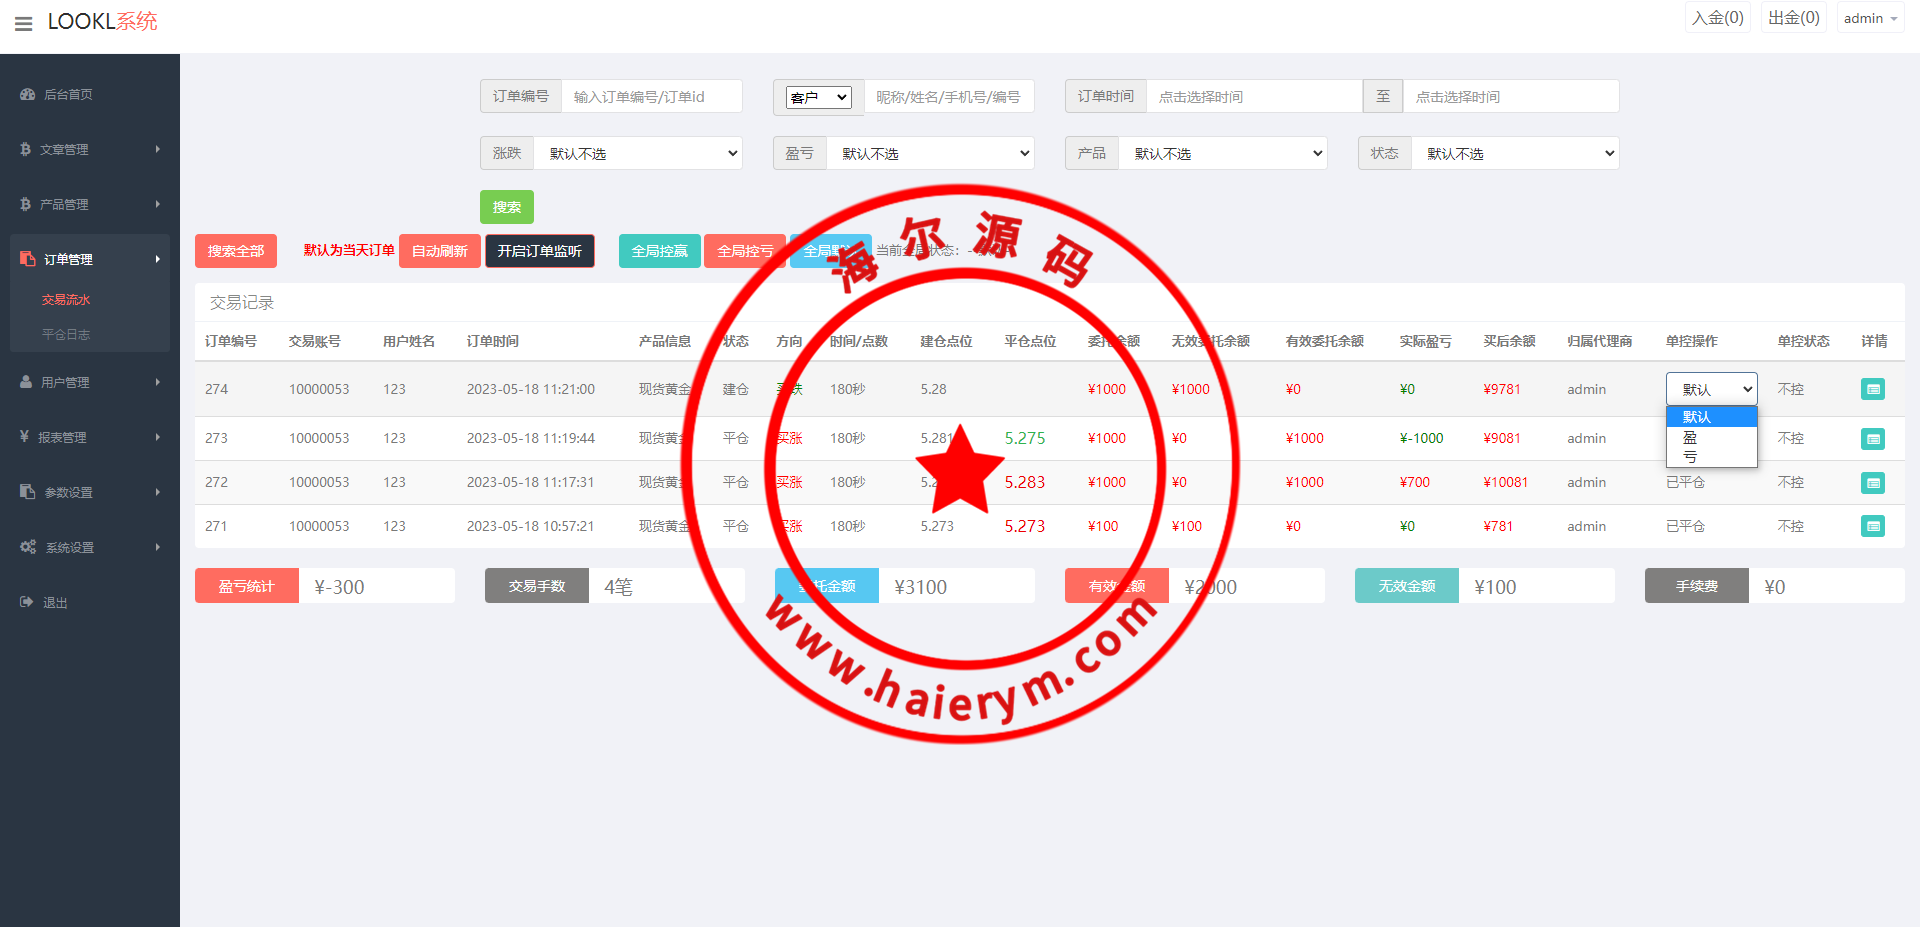Image resolution: width=1920 pixels, height=927 pixels.
Task: Open 交易流水 submenu item
Action: click(x=66, y=300)
